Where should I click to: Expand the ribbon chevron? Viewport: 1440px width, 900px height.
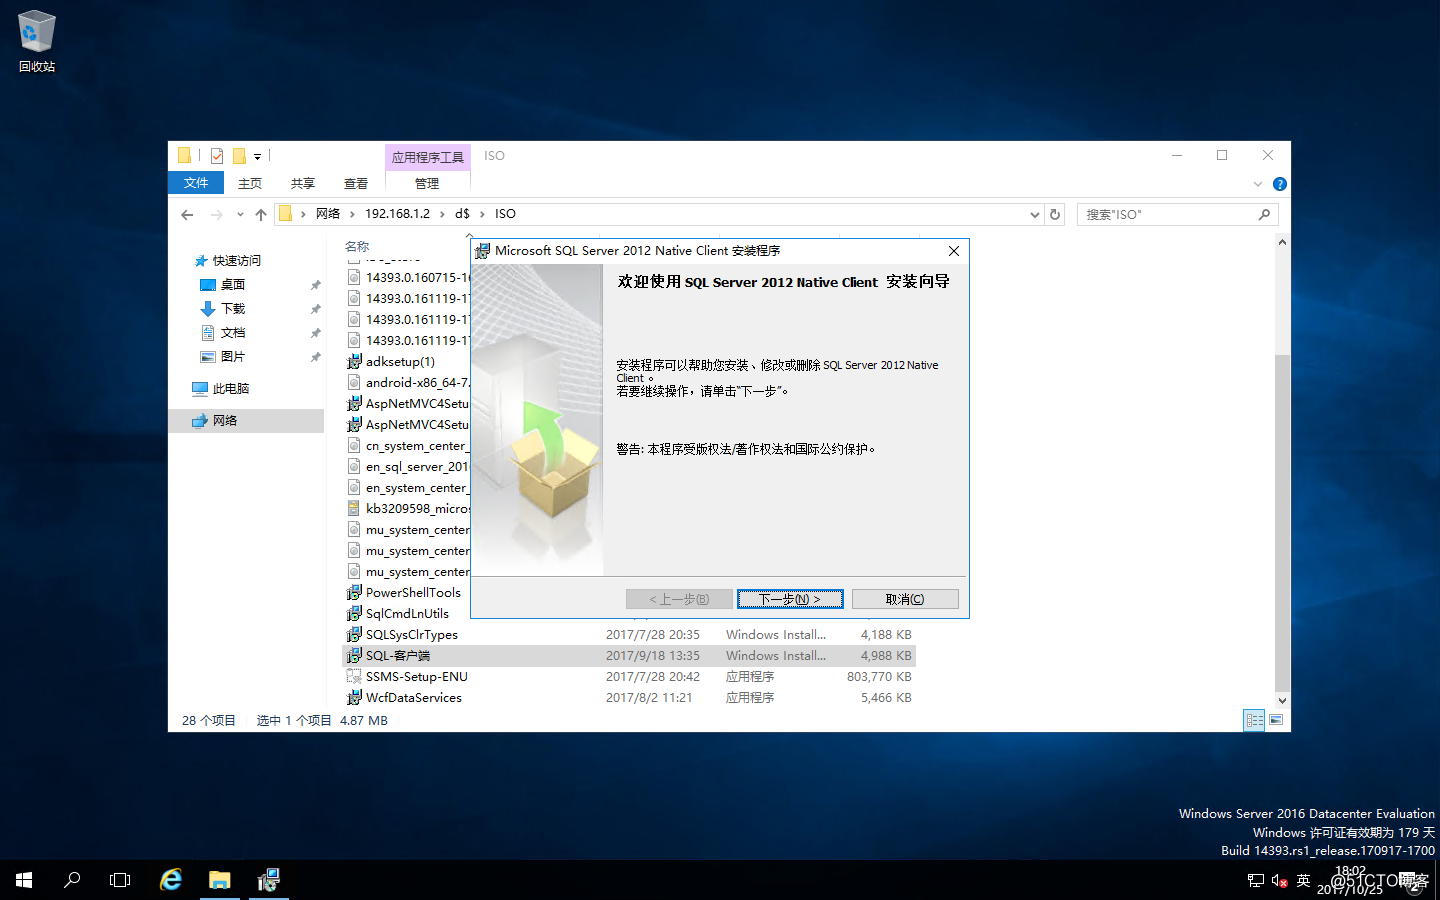[1258, 184]
